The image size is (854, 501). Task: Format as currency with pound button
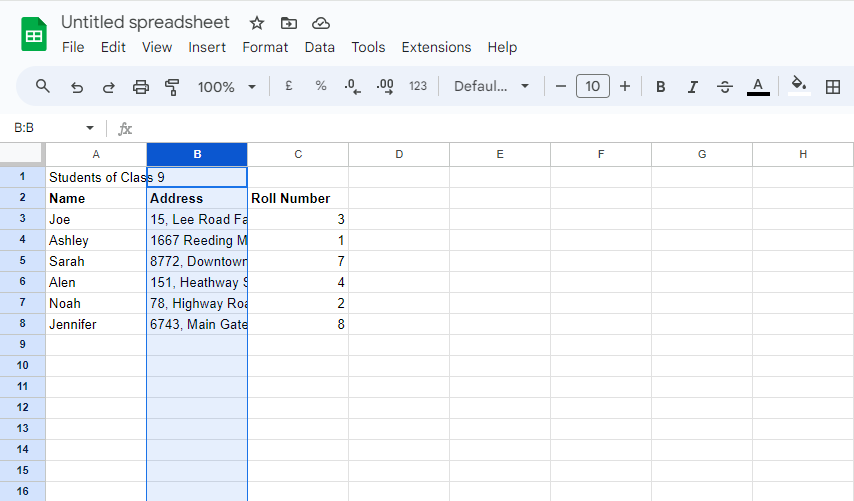coord(288,87)
